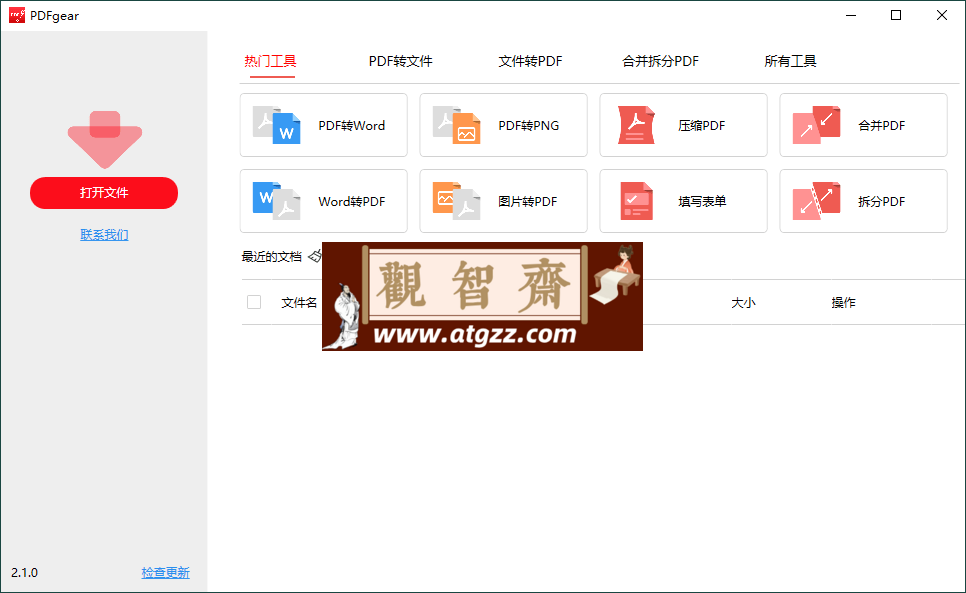Tick the select-all checkbox beside 文件名
Viewport: 966px width, 593px height.
pyautogui.click(x=254, y=302)
